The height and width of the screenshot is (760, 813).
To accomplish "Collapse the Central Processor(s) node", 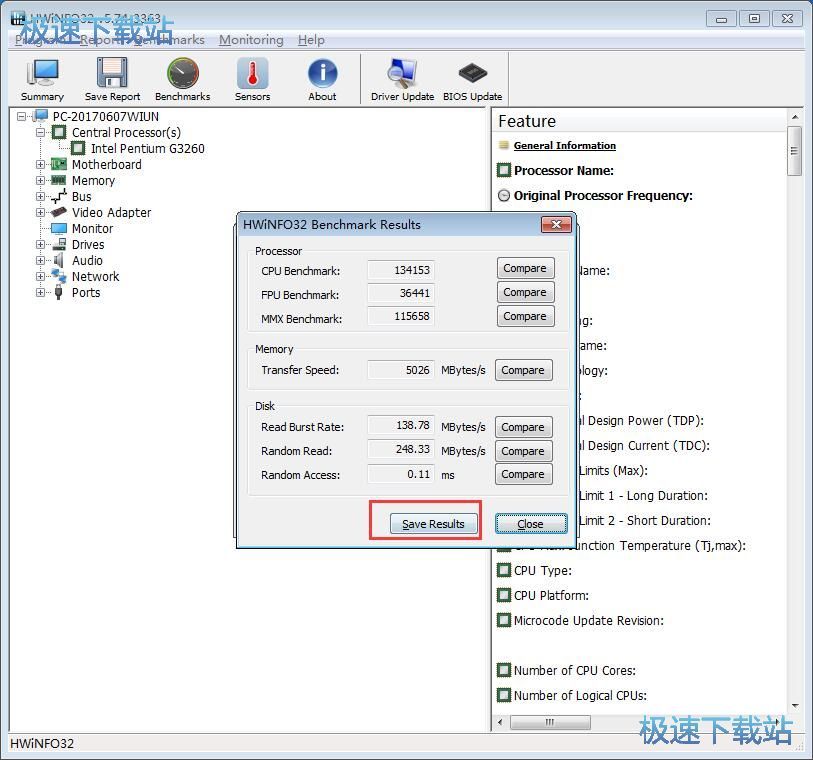I will coord(40,132).
